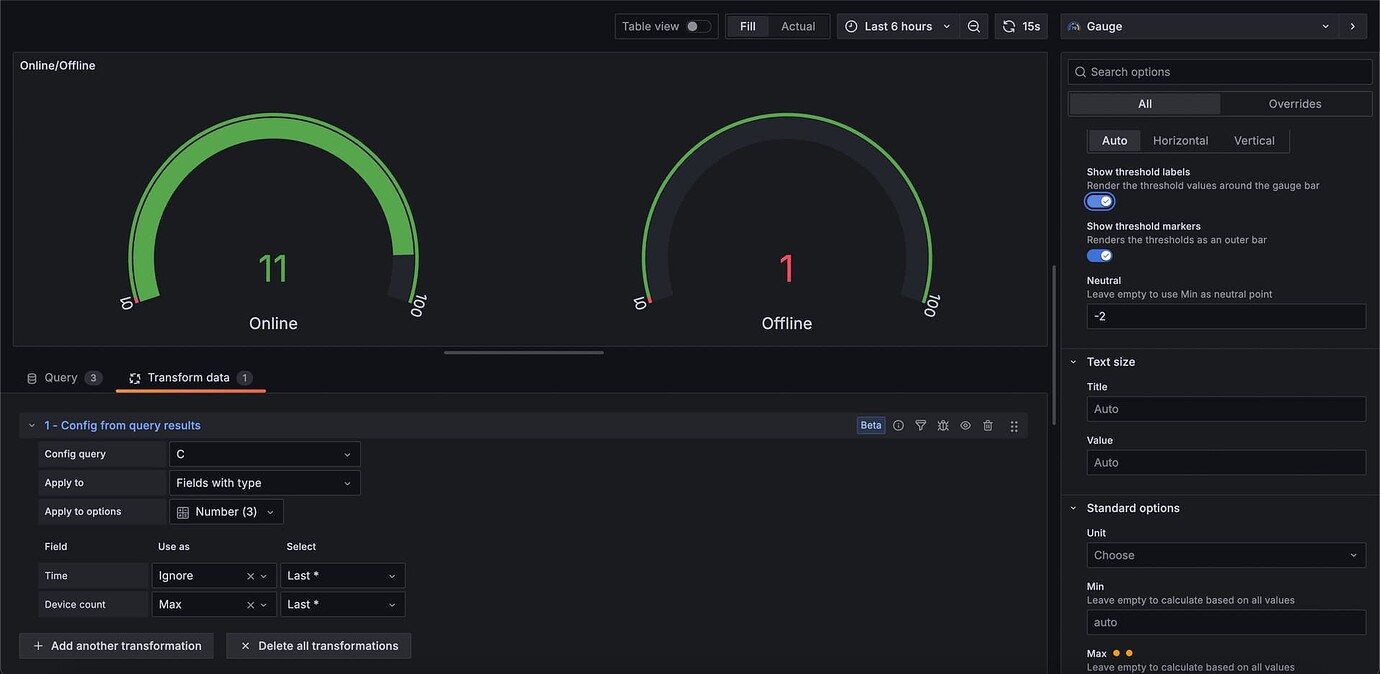Screen dimensions: 1380x674
Task: Click the refresh dashboard icon
Action: (x=1008, y=25)
